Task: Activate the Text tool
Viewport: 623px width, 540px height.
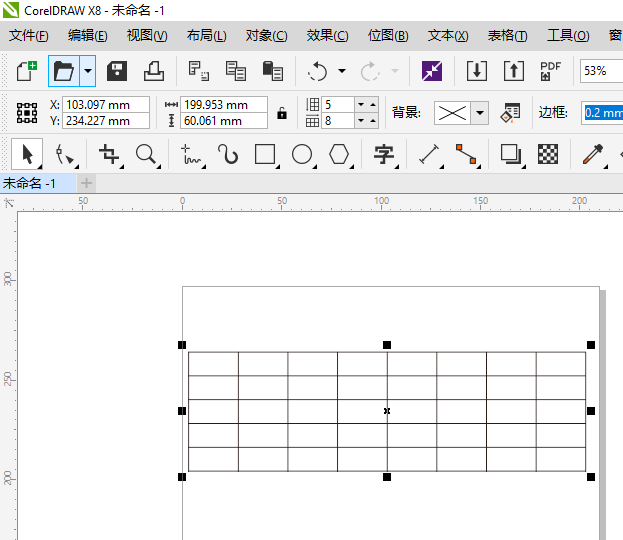Action: pyautogui.click(x=384, y=154)
